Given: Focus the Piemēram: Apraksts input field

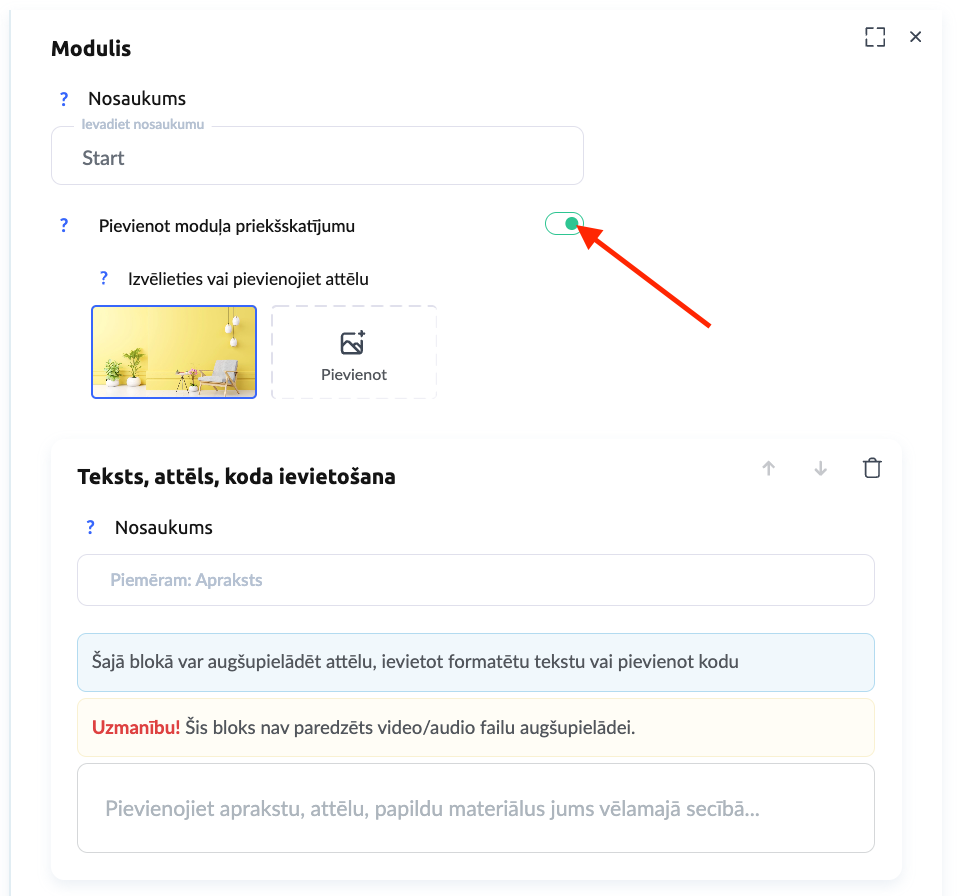Looking at the screenshot, I should coord(475,580).
